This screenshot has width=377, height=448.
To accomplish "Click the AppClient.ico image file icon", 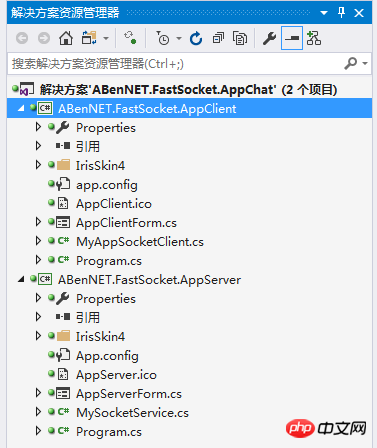I will pyautogui.click(x=63, y=203).
